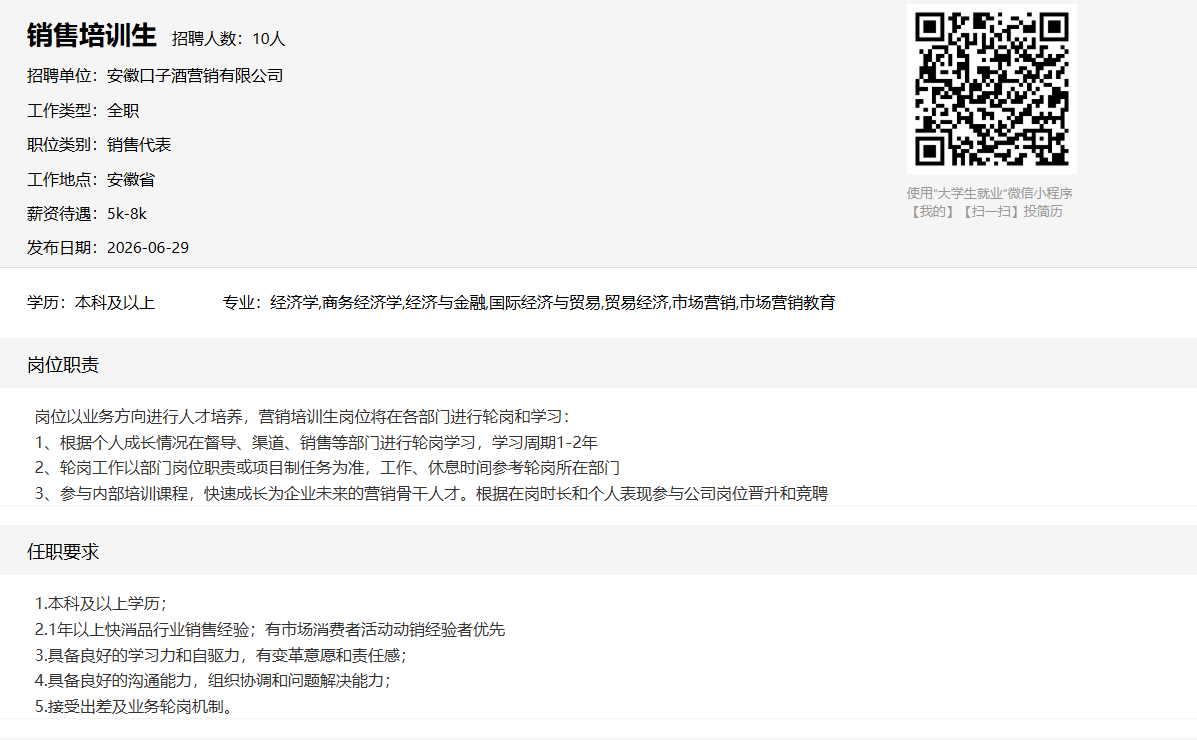This screenshot has width=1197, height=740.
Task: Click the 学历：本科及以上 text
Action: pos(91,303)
